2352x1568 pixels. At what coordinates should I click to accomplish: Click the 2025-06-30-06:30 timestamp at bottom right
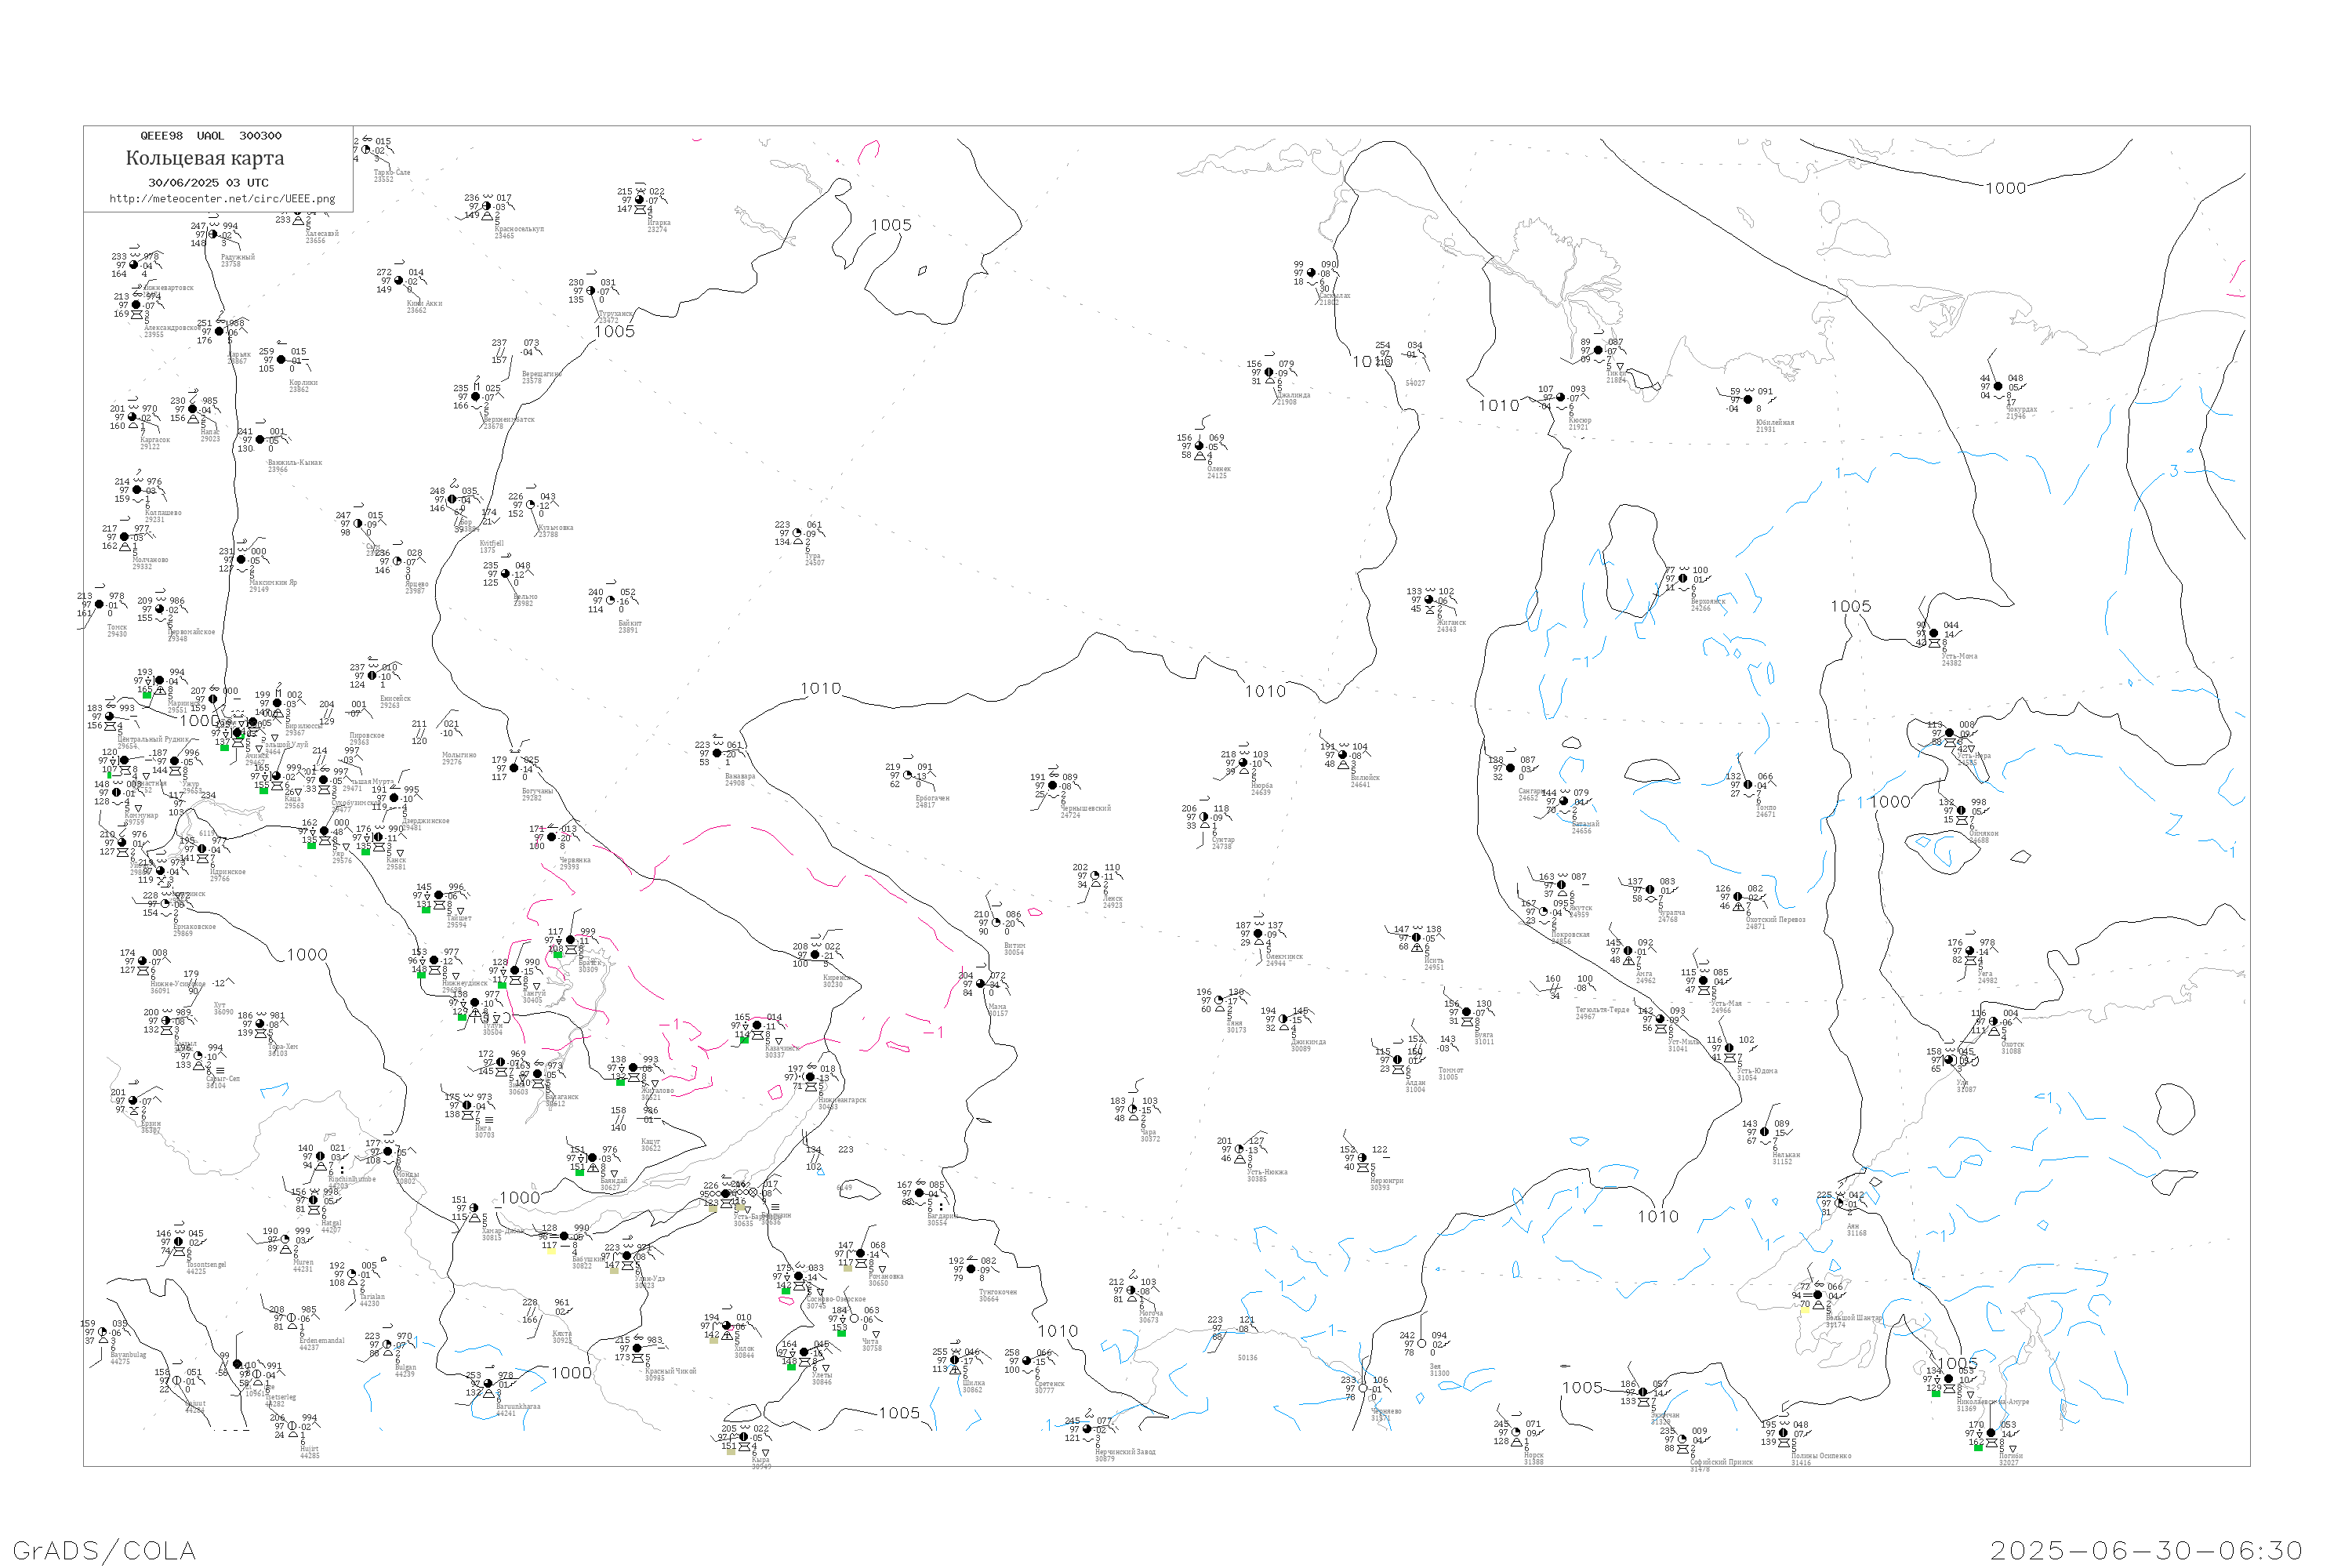[x=2146, y=1550]
